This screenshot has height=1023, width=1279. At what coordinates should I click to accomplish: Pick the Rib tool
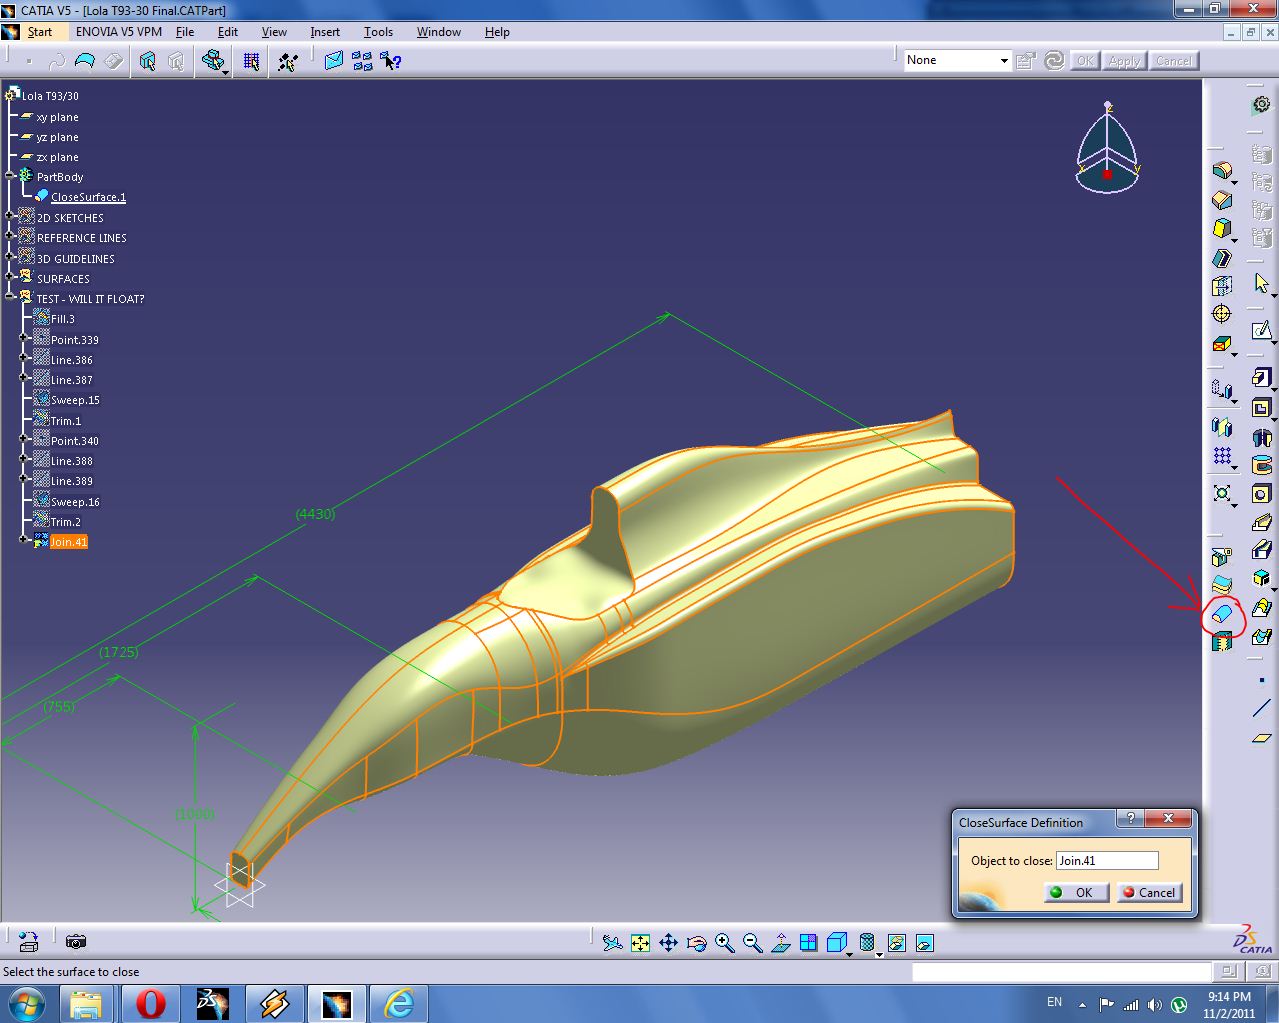pyautogui.click(x=1262, y=522)
